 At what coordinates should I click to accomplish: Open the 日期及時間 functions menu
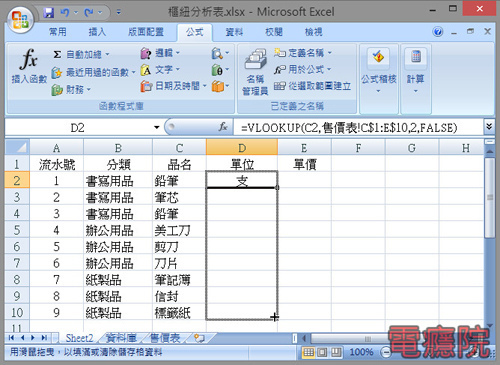coord(173,86)
